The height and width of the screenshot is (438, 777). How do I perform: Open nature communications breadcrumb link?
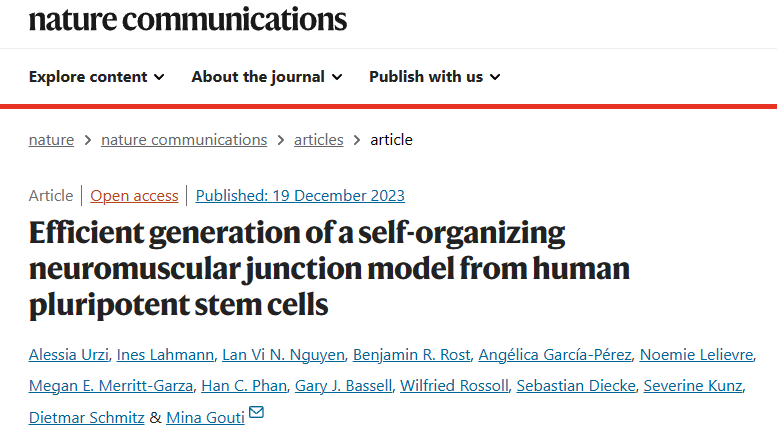(184, 140)
